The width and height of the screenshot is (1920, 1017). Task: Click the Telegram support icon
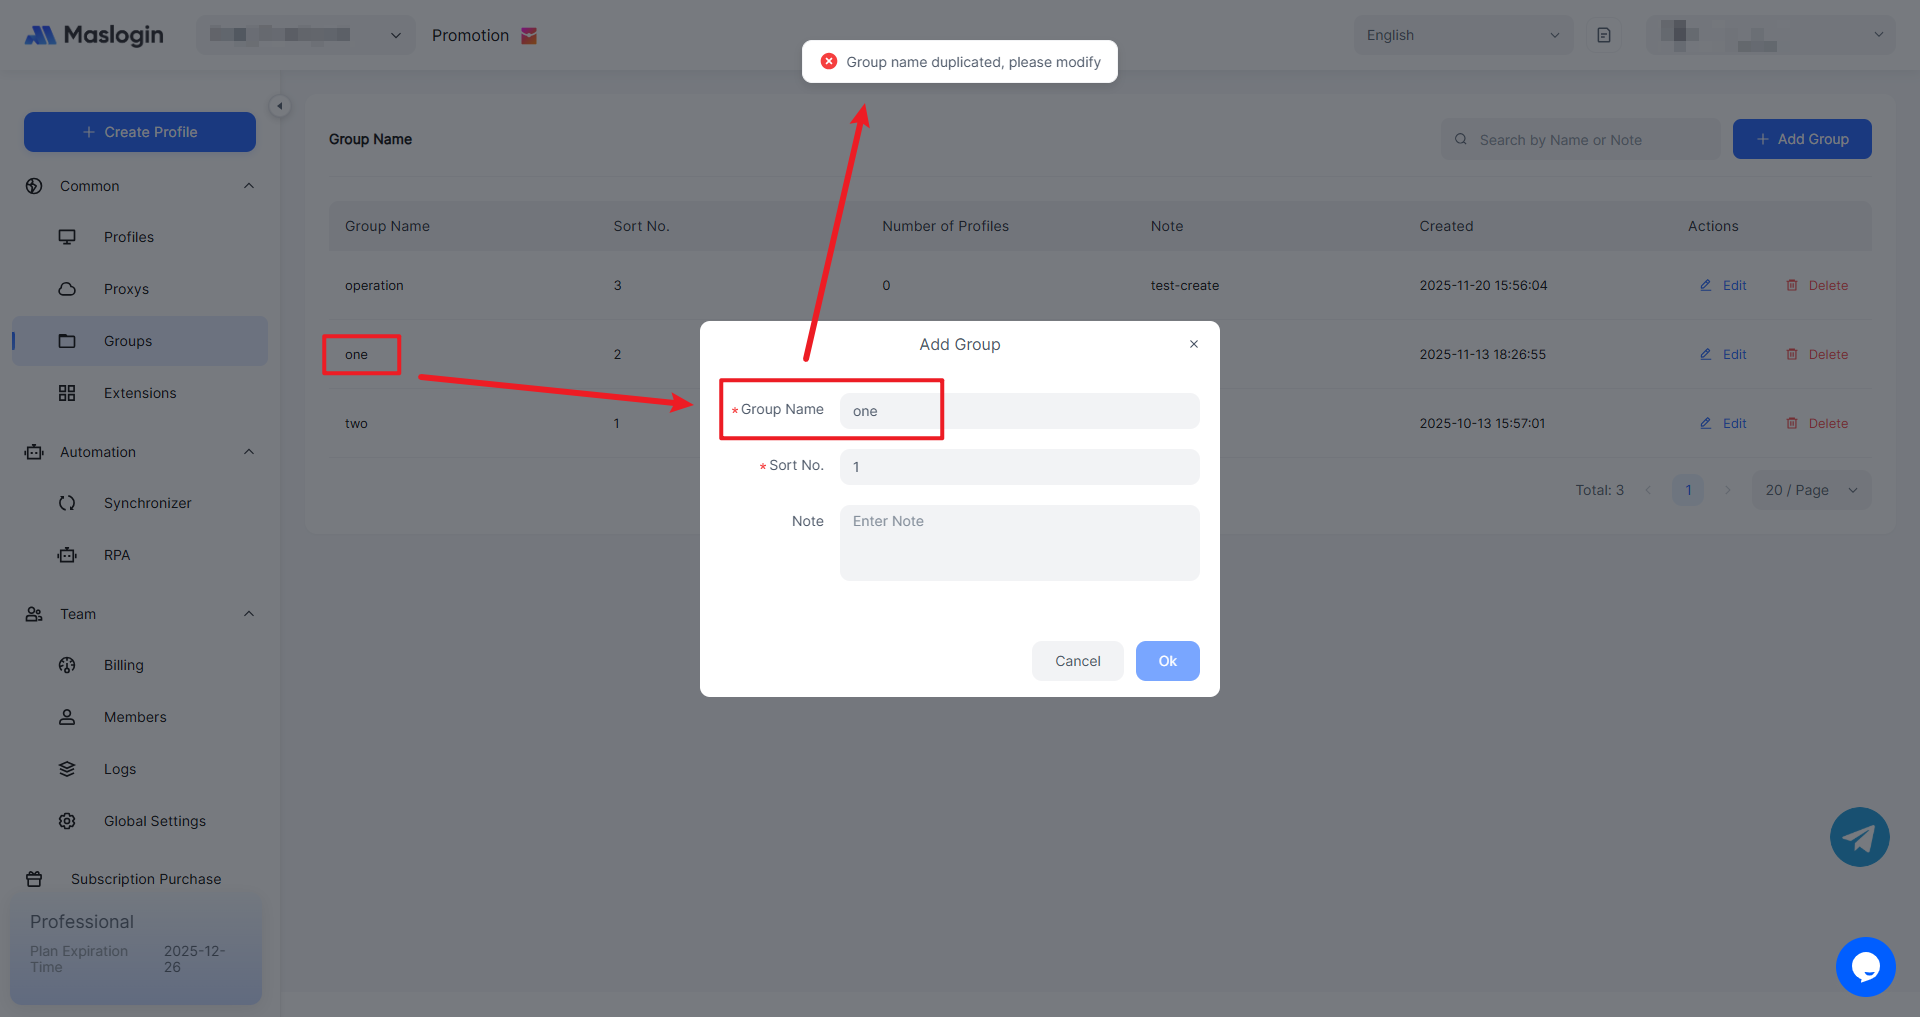click(1859, 837)
